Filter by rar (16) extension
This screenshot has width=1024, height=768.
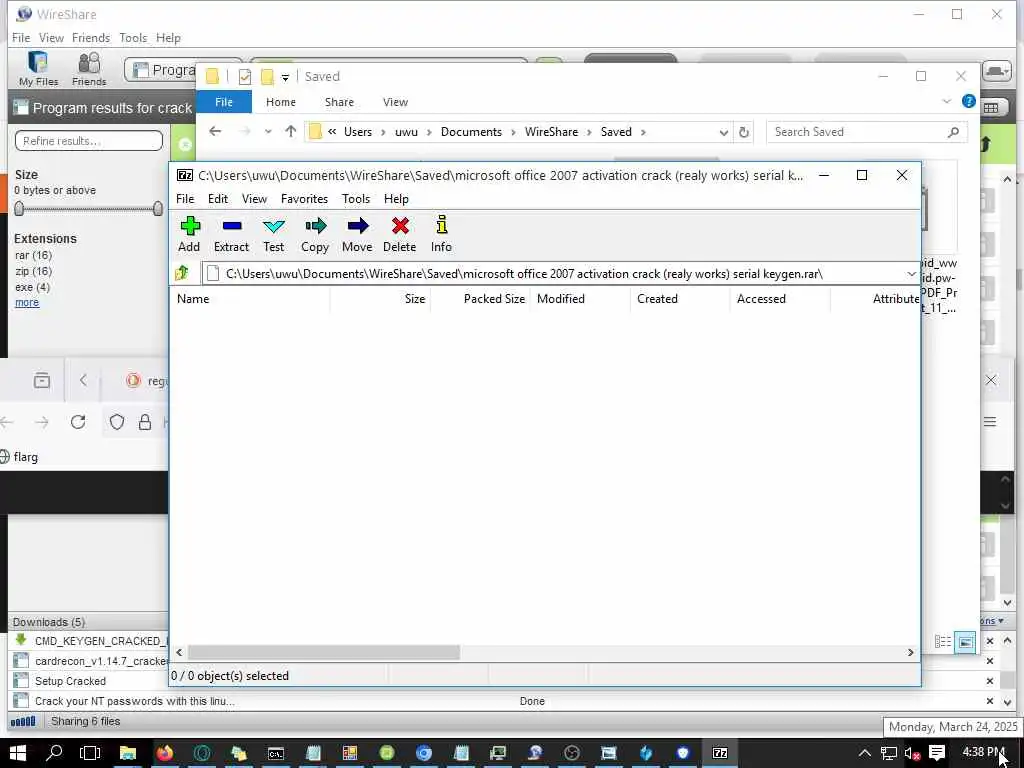(33, 255)
